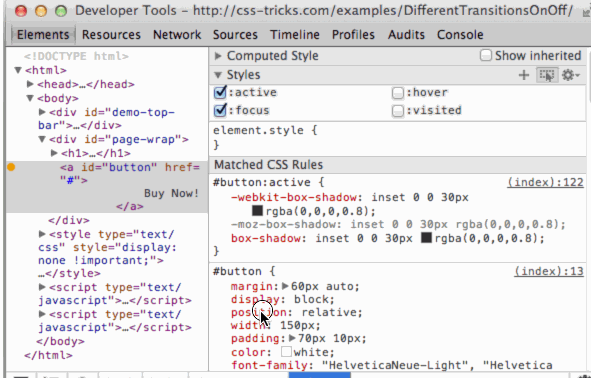
Task: Click the closing </a> tag
Action: (130, 207)
